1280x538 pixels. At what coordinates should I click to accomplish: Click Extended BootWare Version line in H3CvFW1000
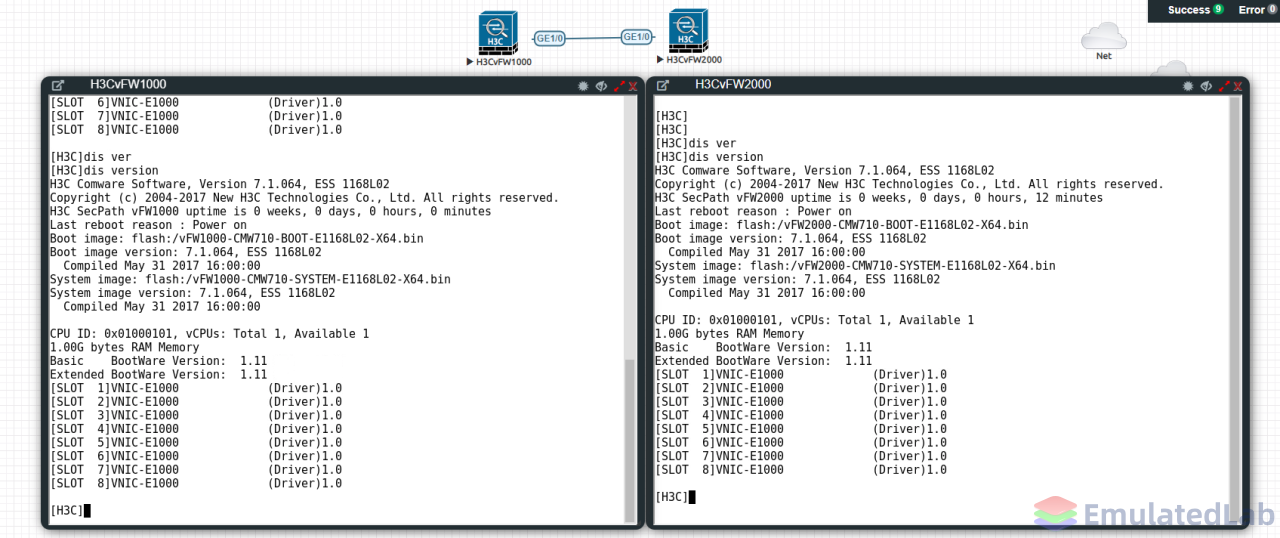(x=158, y=375)
